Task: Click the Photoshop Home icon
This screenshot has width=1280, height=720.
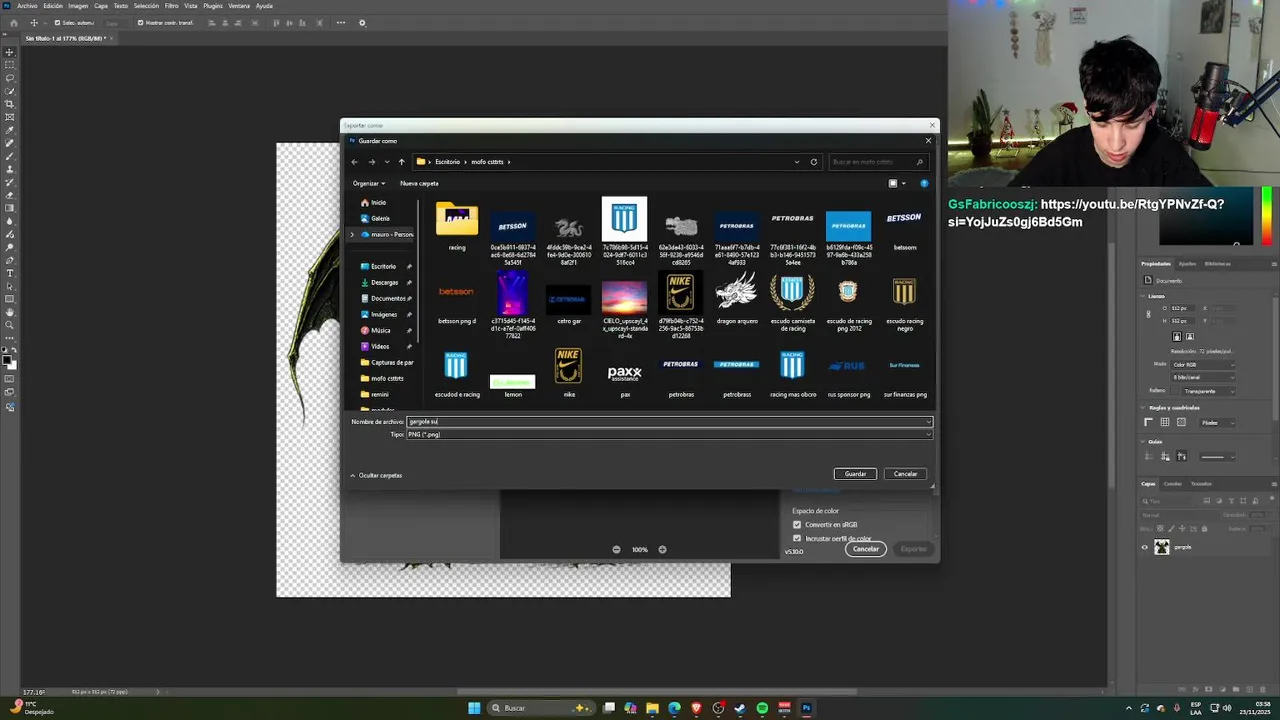Action: pos(13,23)
